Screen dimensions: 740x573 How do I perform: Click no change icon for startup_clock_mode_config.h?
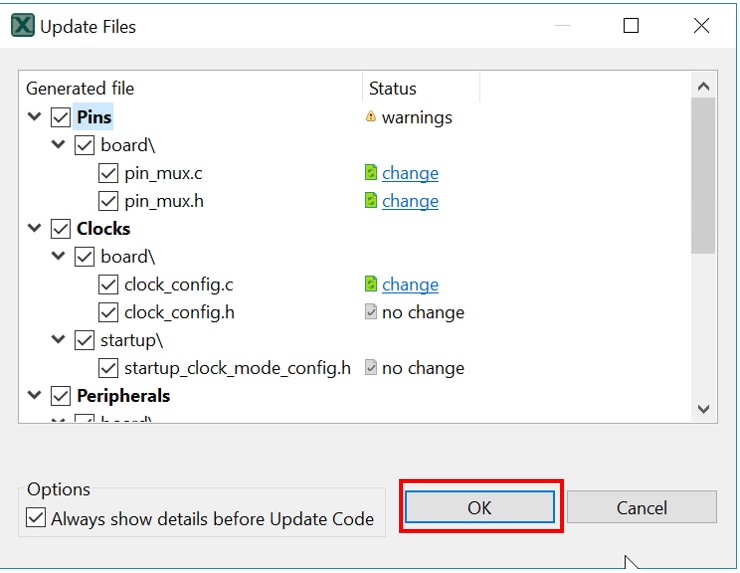[x=371, y=368]
